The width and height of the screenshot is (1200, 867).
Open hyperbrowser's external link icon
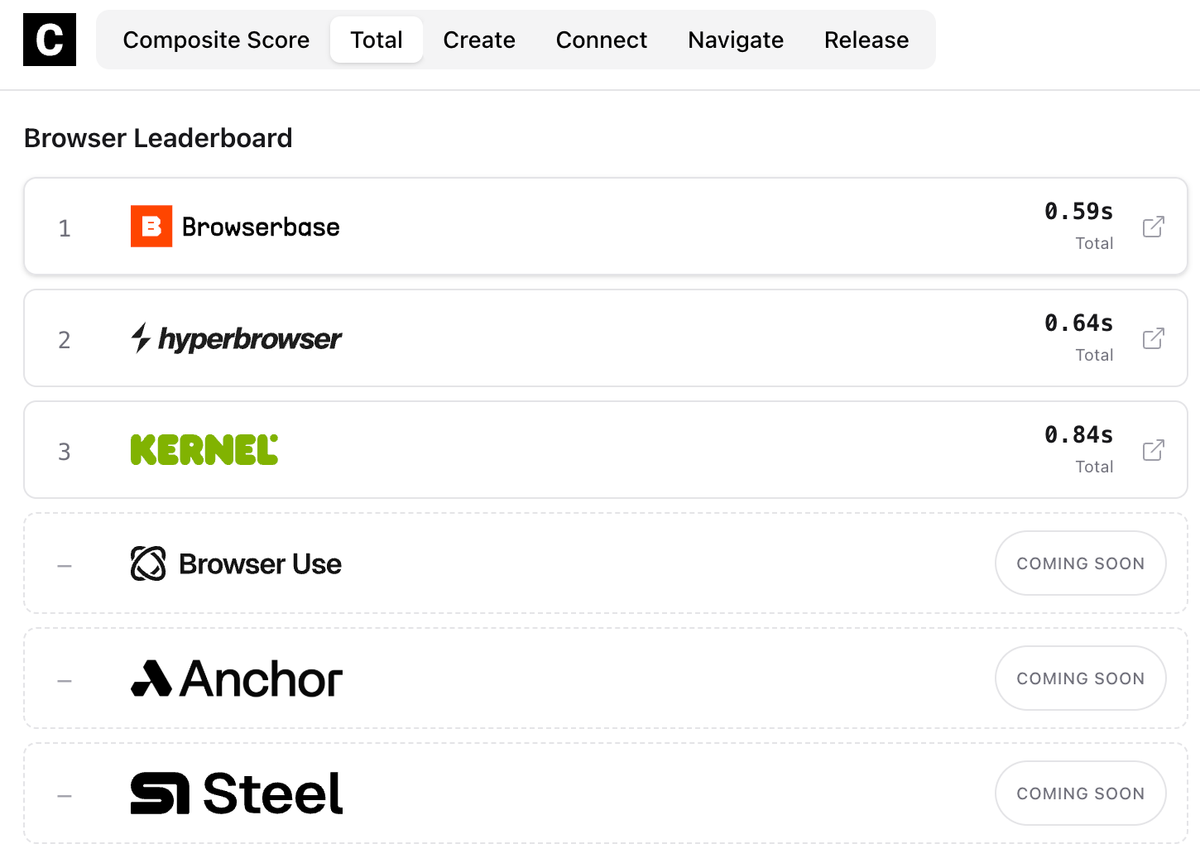tap(1155, 339)
